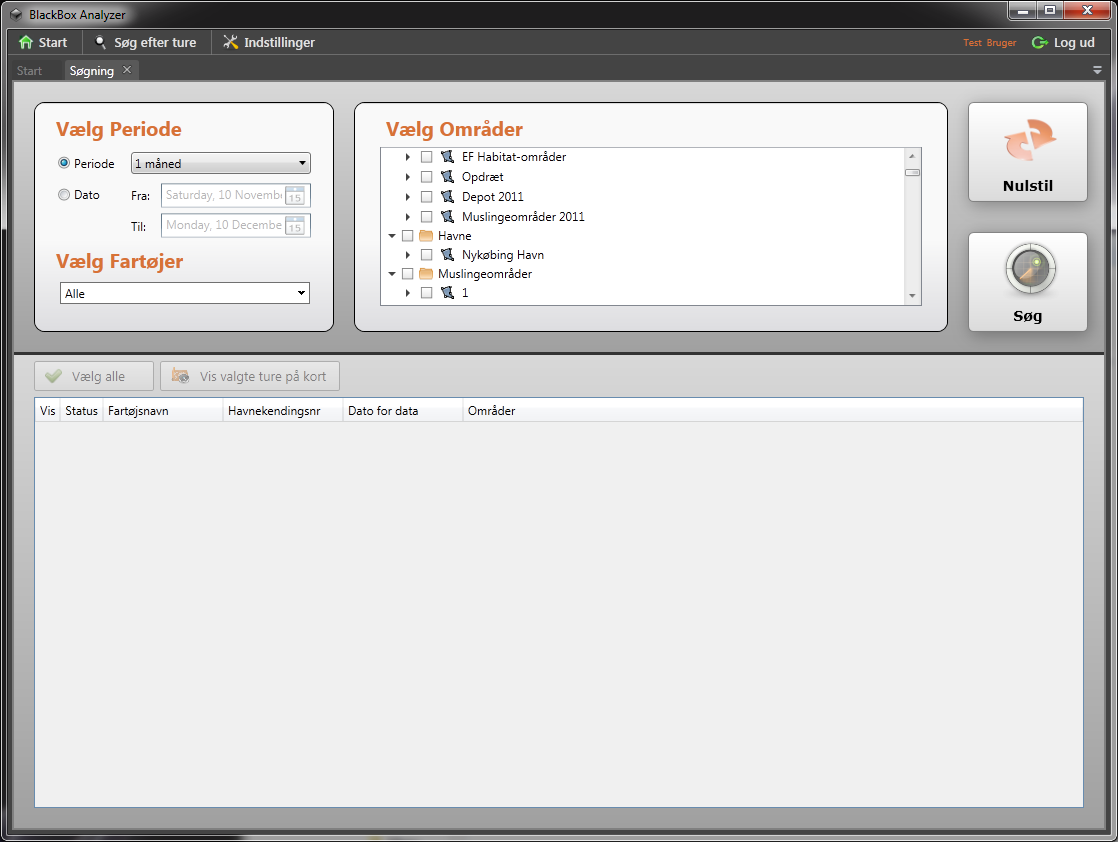Check the Muslingeområder folder checkbox
1118x842 pixels.
pos(408,274)
